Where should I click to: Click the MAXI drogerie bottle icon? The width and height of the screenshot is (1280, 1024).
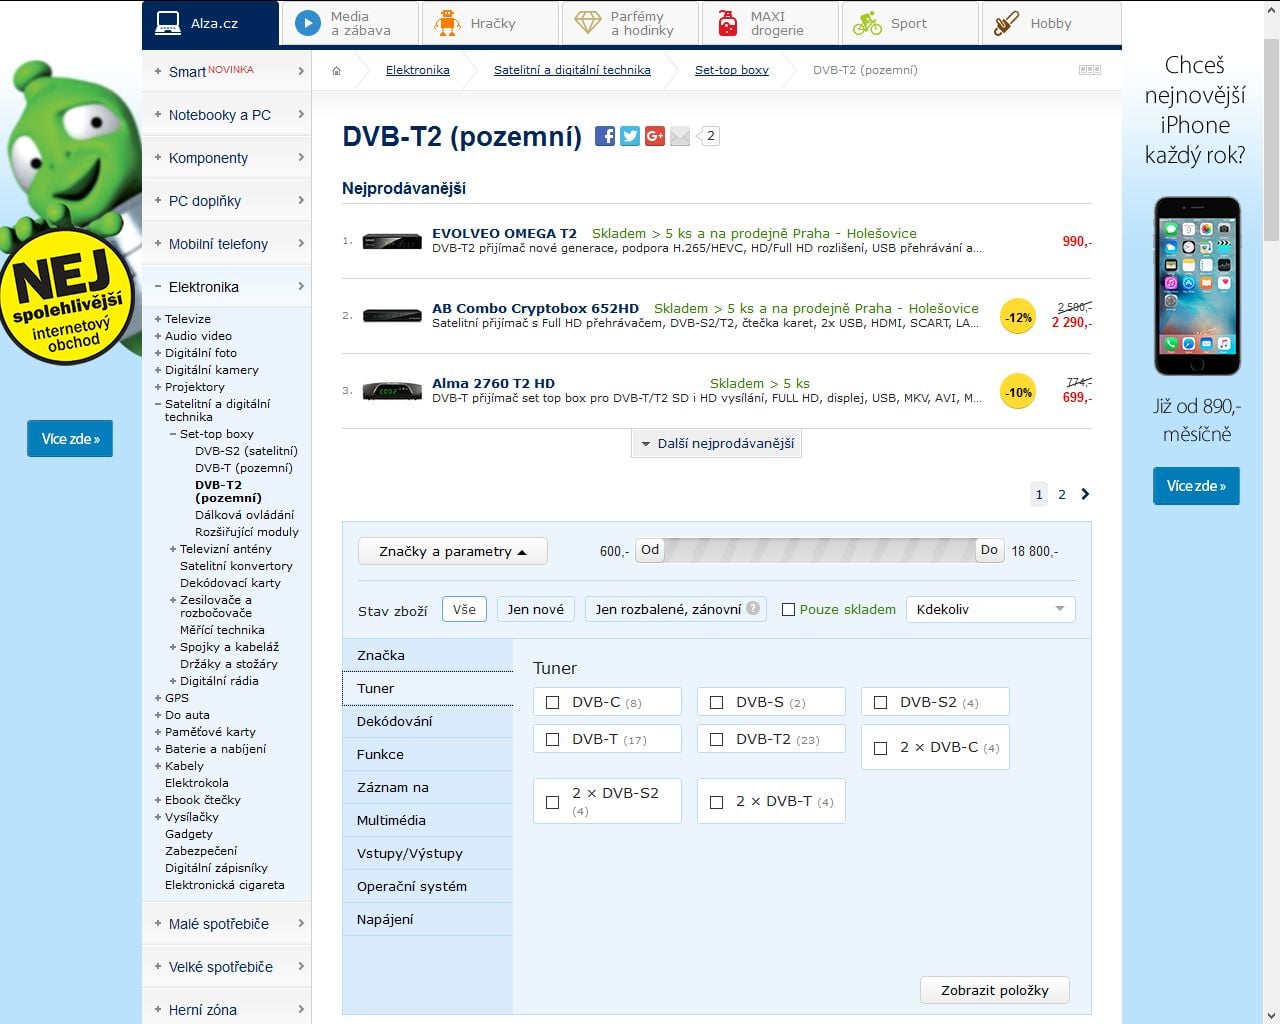point(728,23)
